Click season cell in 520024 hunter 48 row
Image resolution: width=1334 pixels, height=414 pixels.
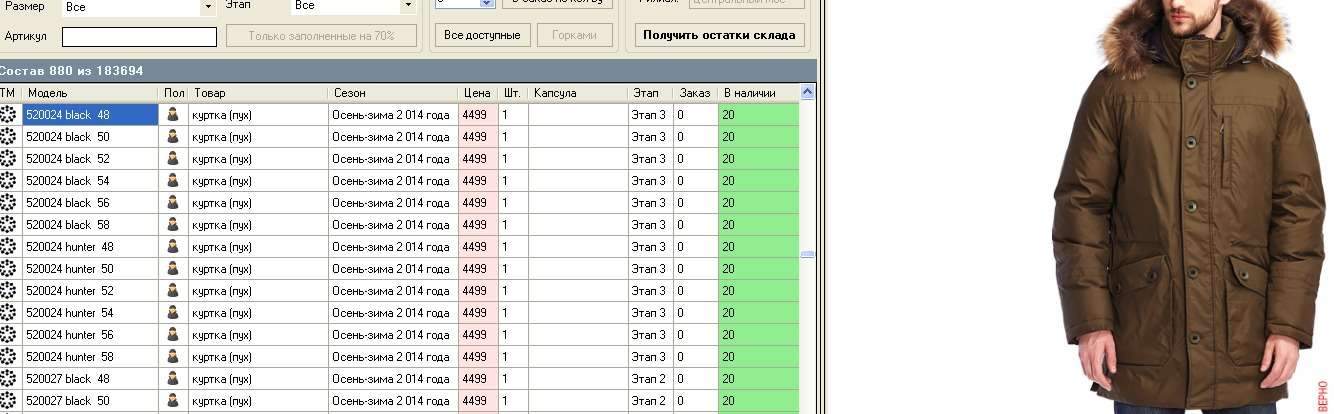point(393,247)
